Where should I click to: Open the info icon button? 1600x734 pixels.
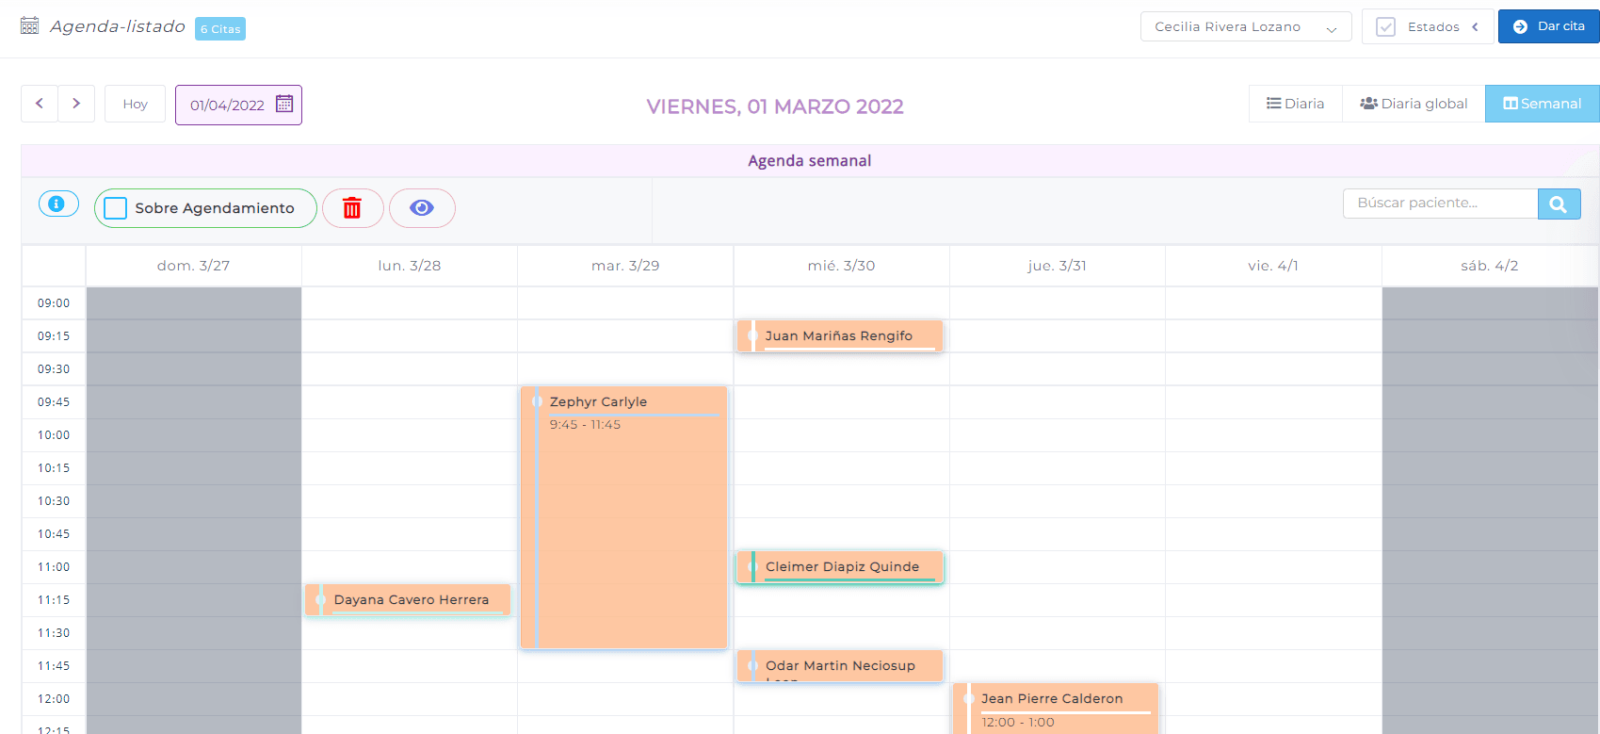point(58,204)
